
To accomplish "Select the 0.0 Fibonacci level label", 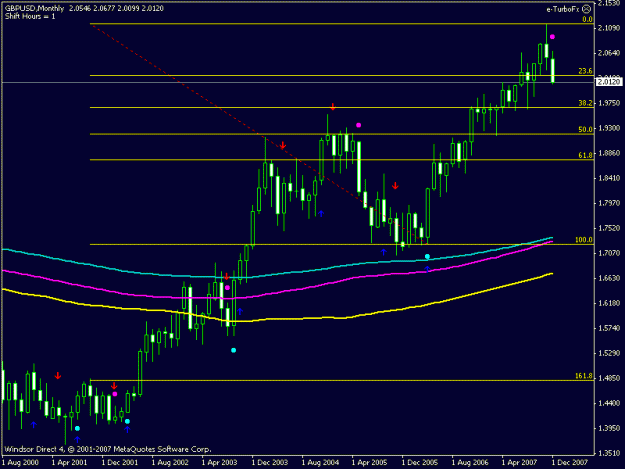I will point(587,19).
